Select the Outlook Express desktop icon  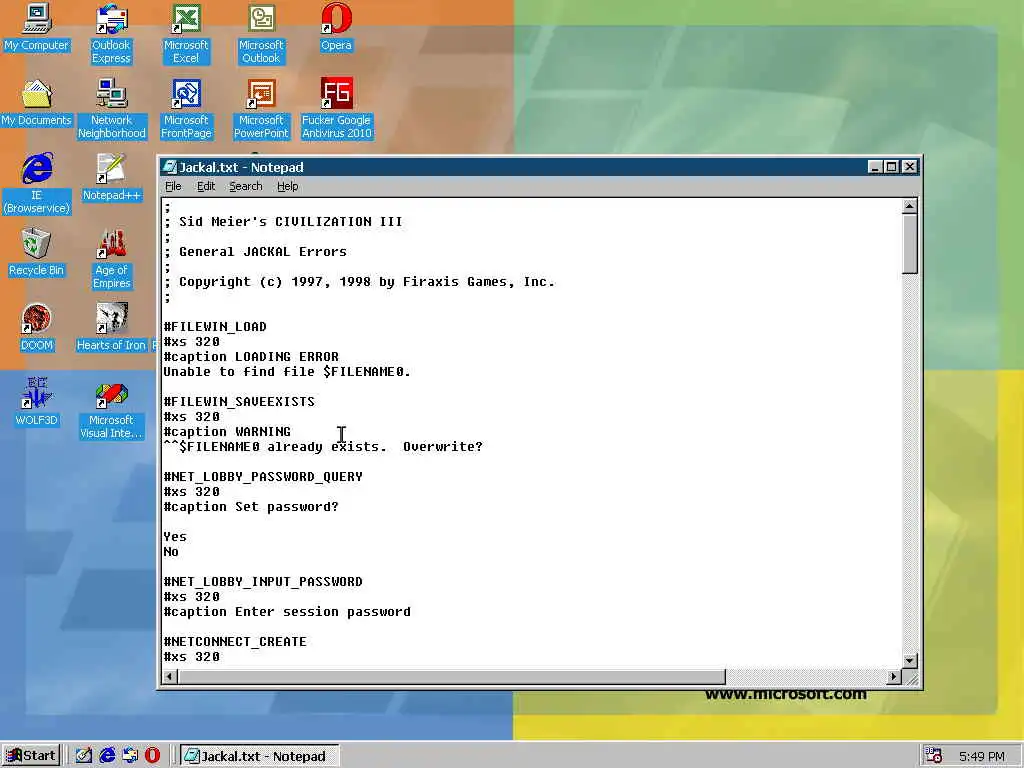coord(111,34)
